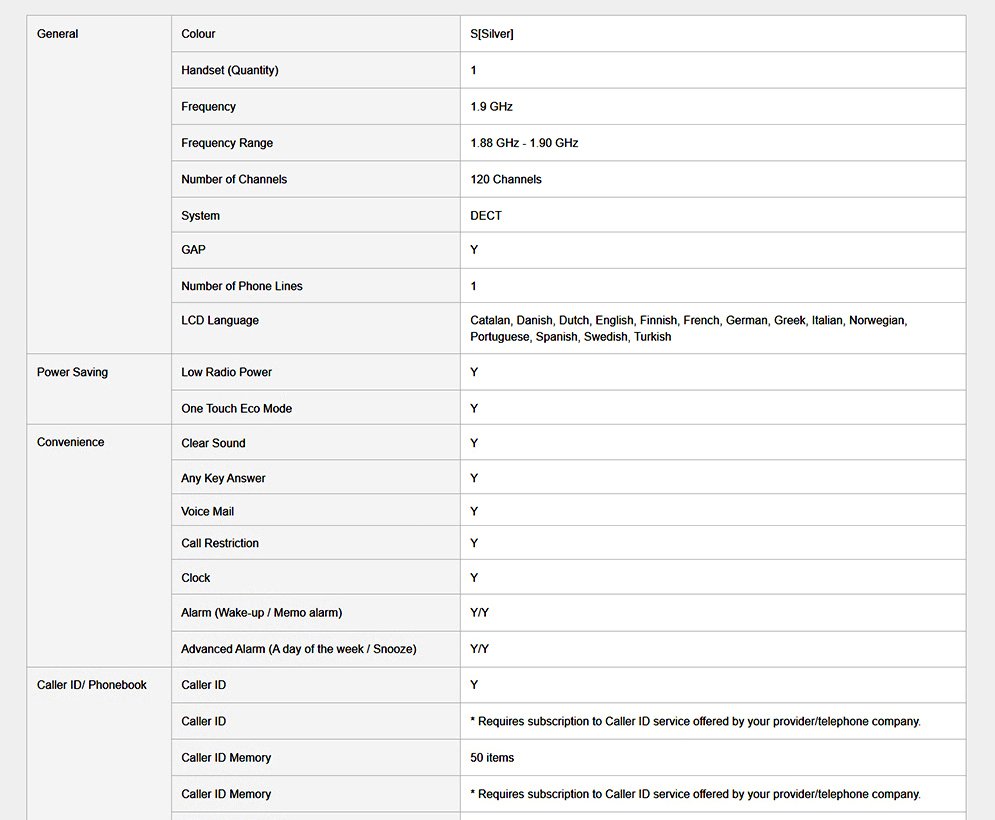Click the Any Key Answer label

pos(223,478)
